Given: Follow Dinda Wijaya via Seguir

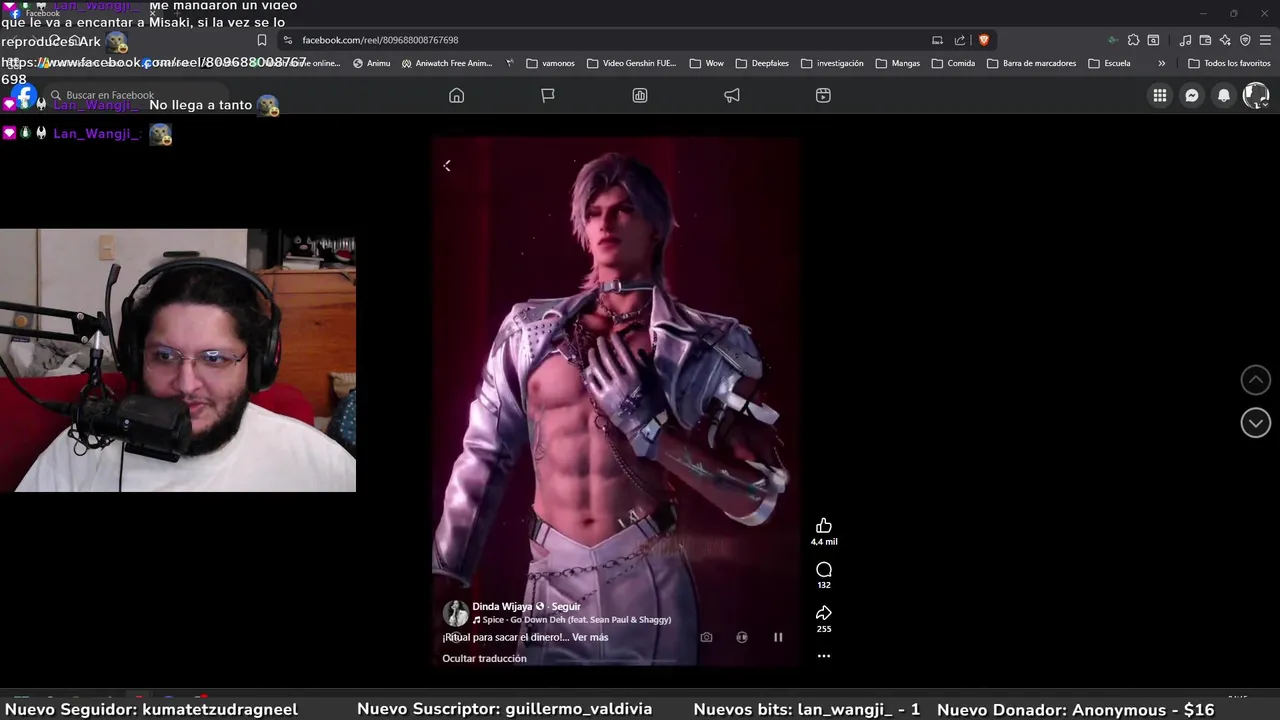Looking at the screenshot, I should click(566, 607).
